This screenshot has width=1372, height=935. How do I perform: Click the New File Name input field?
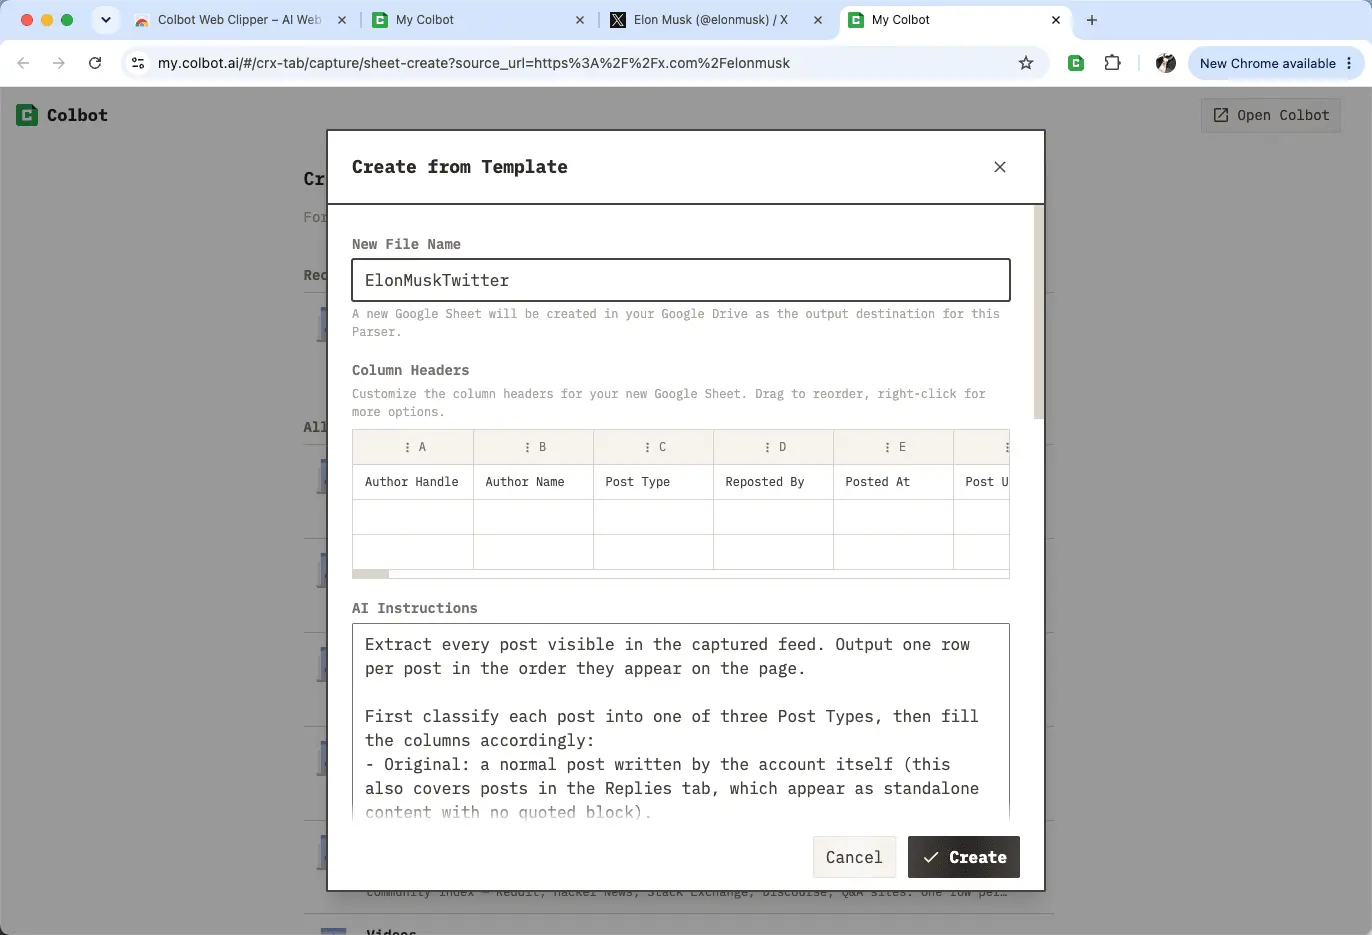click(x=681, y=280)
